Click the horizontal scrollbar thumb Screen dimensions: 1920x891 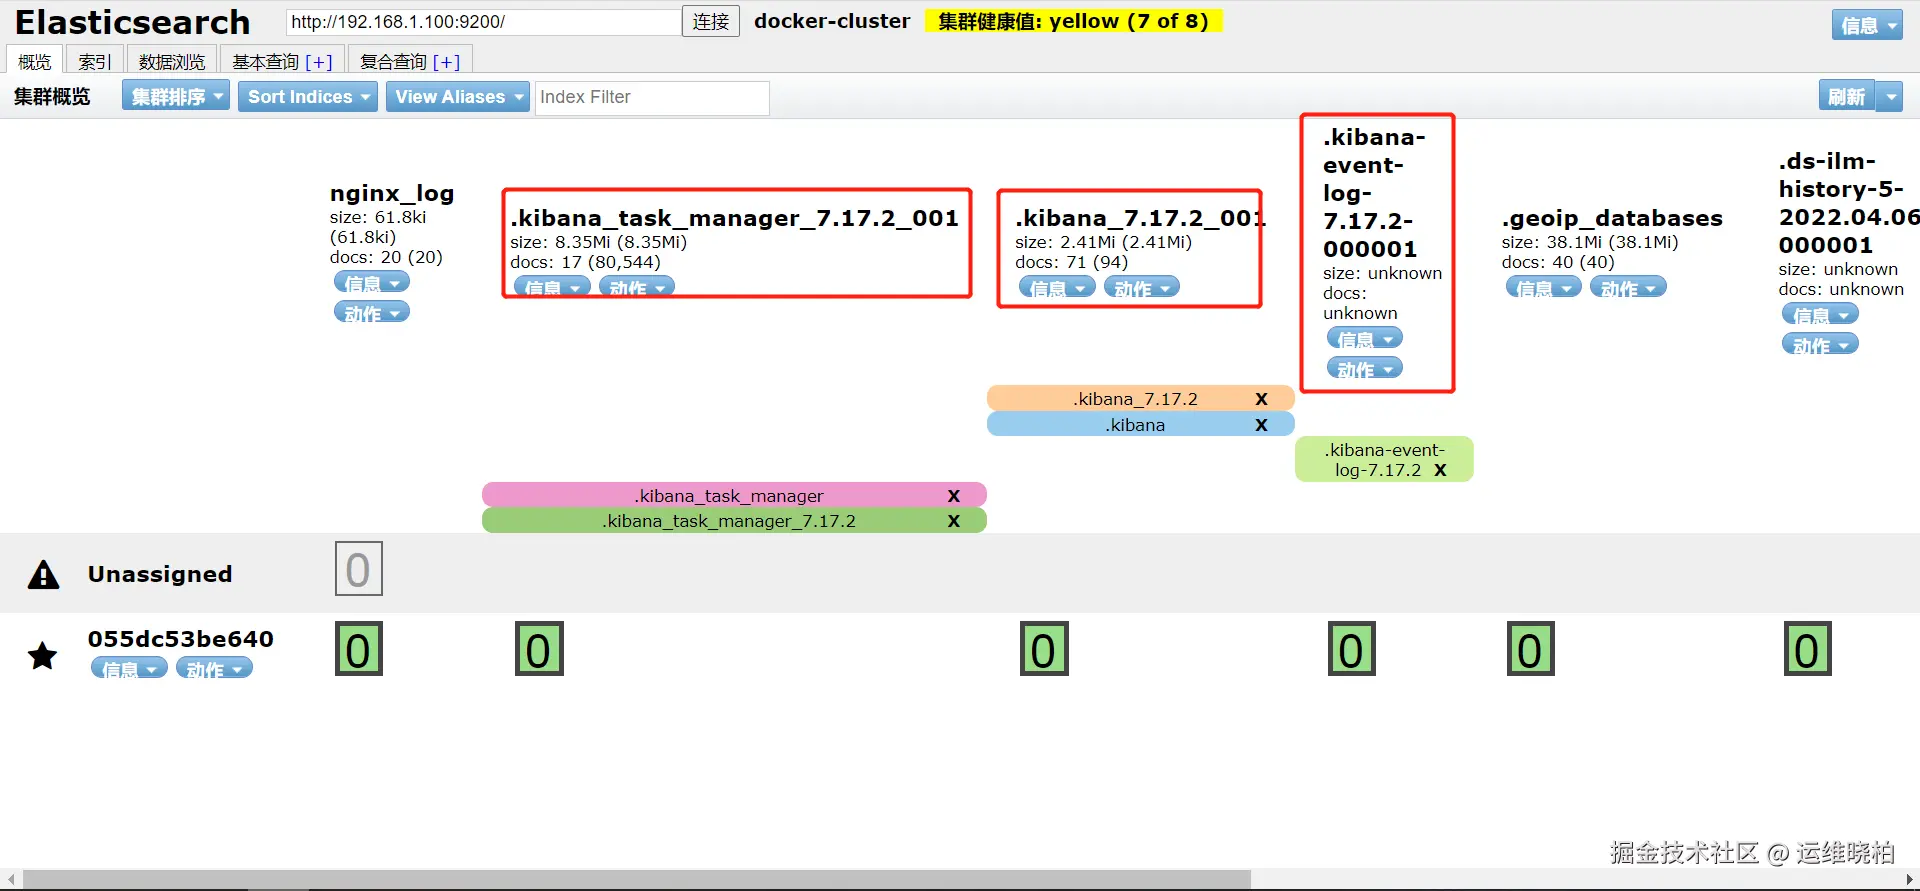click(637, 879)
